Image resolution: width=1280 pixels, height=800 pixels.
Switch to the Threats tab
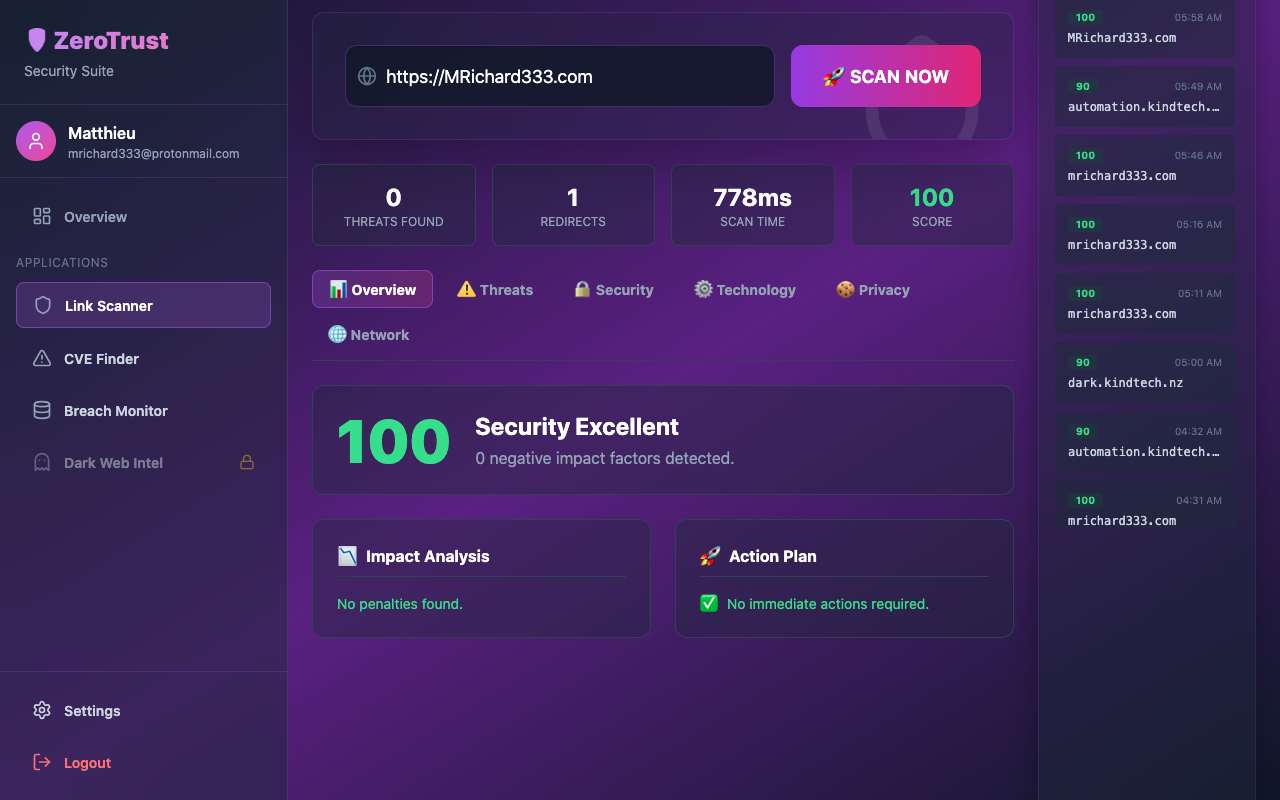495,290
